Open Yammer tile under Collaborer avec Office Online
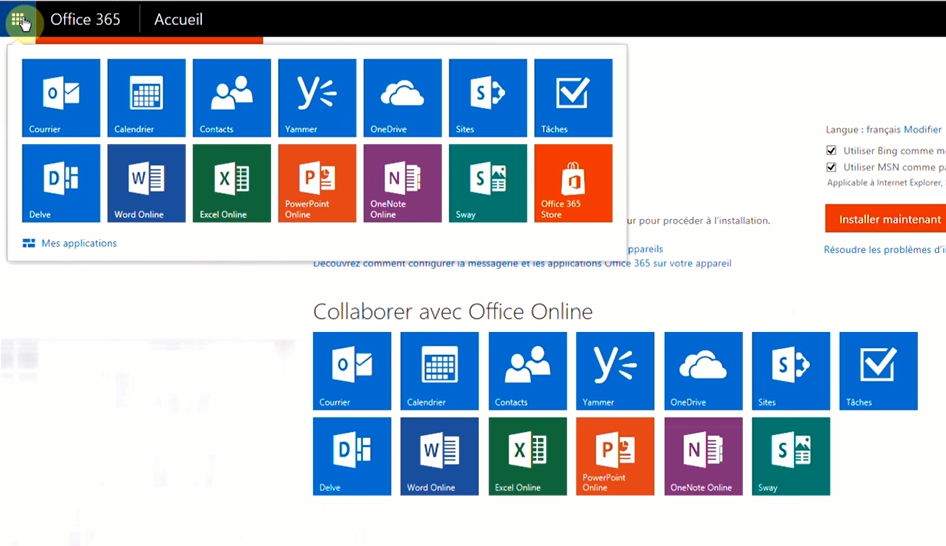This screenshot has height=546, width=946. pyautogui.click(x=615, y=371)
